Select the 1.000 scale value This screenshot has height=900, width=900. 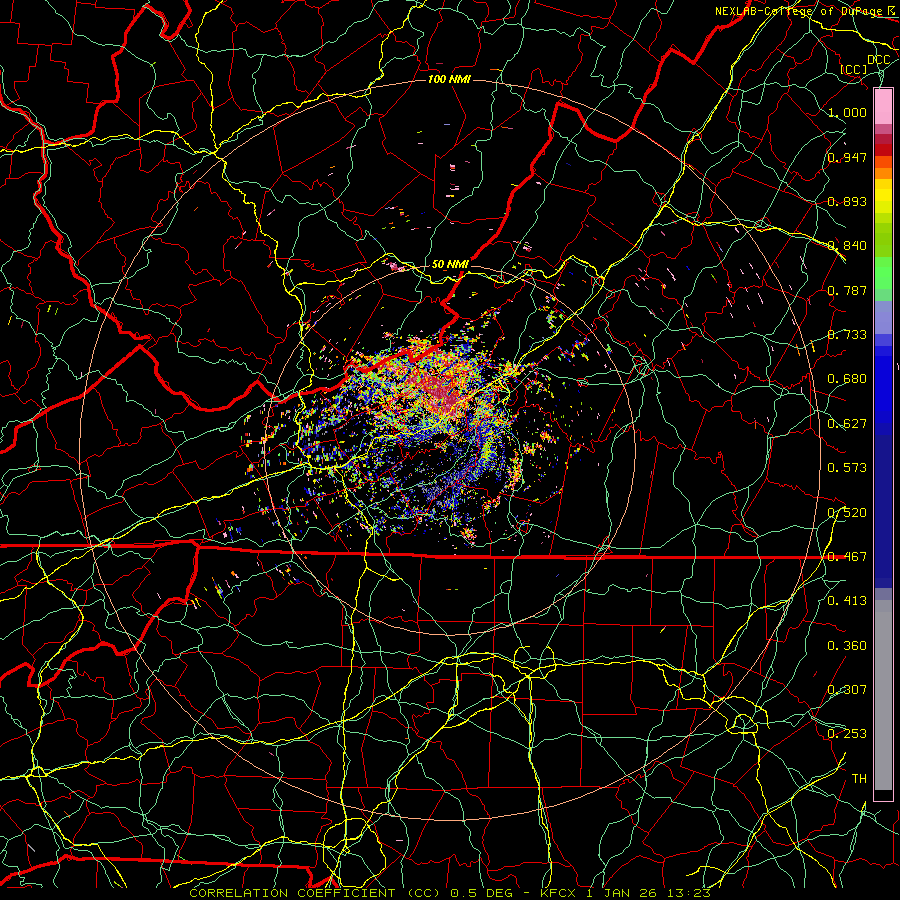847,112
